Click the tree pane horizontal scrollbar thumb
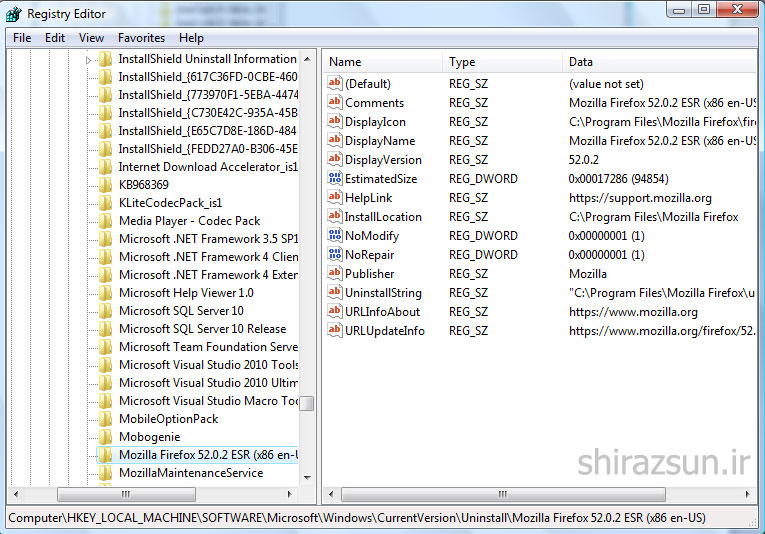The width and height of the screenshot is (765, 534). (126, 494)
